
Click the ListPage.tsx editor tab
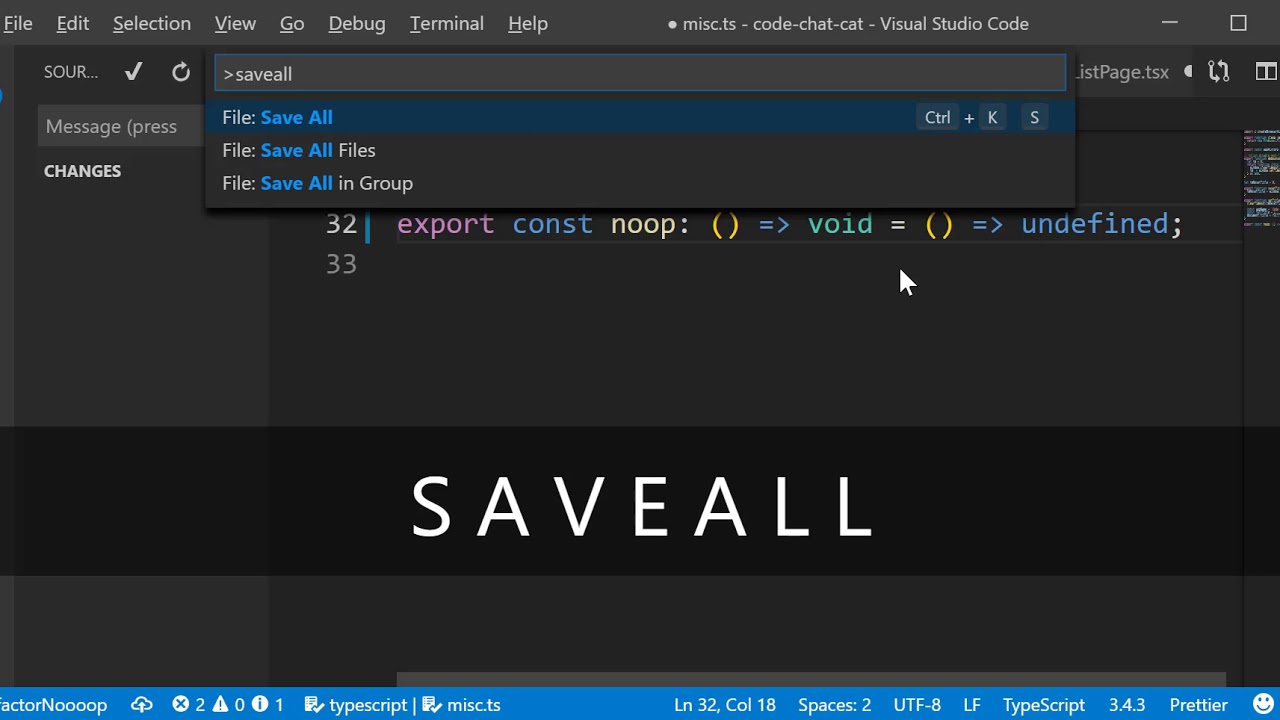point(1123,72)
